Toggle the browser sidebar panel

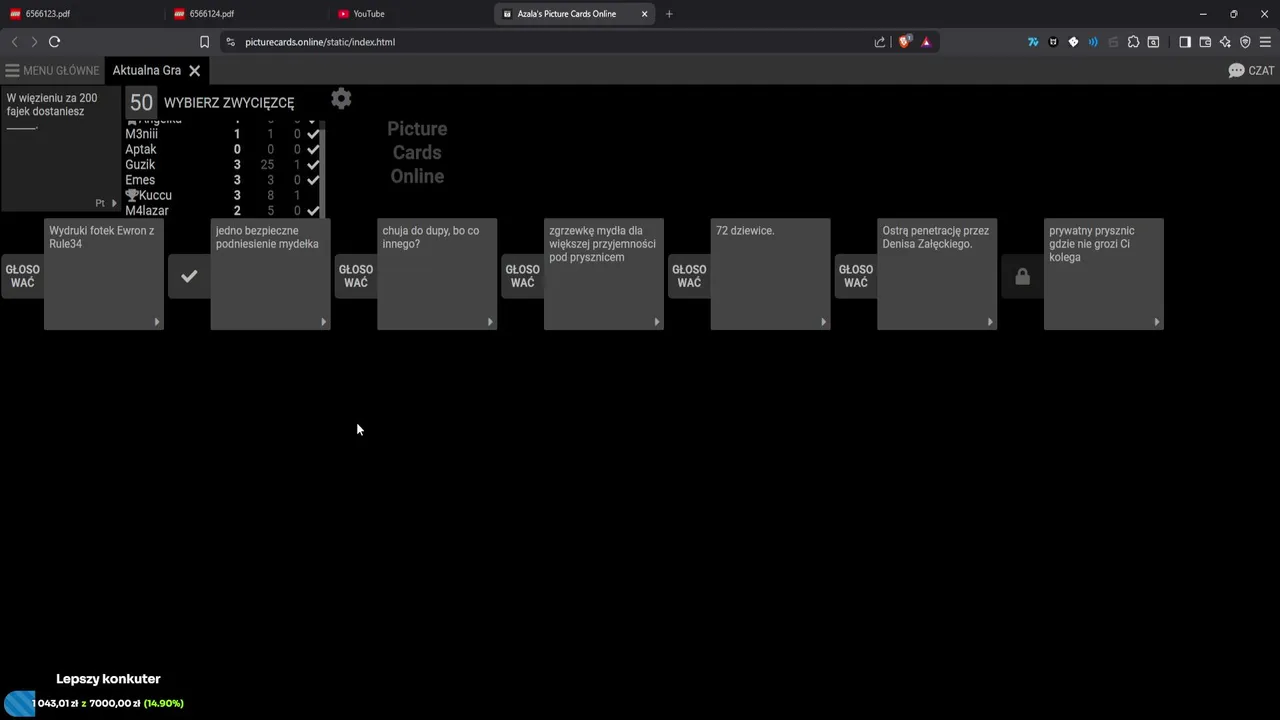coord(1185,42)
